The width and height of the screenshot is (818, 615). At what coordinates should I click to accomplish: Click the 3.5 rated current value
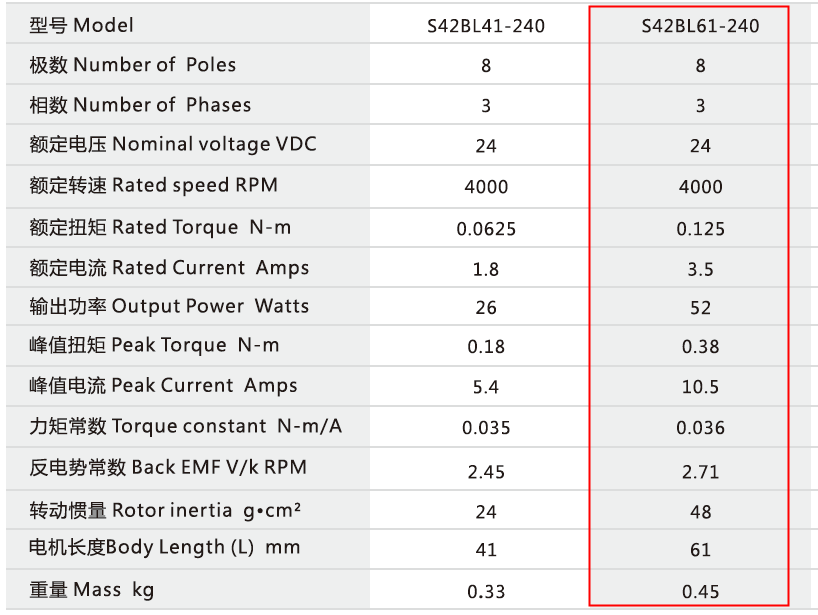(x=700, y=269)
